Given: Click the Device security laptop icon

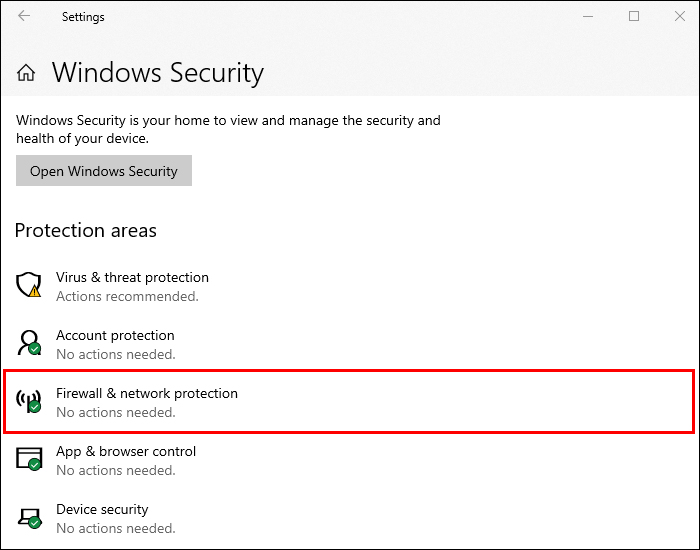Looking at the screenshot, I should [x=29, y=518].
